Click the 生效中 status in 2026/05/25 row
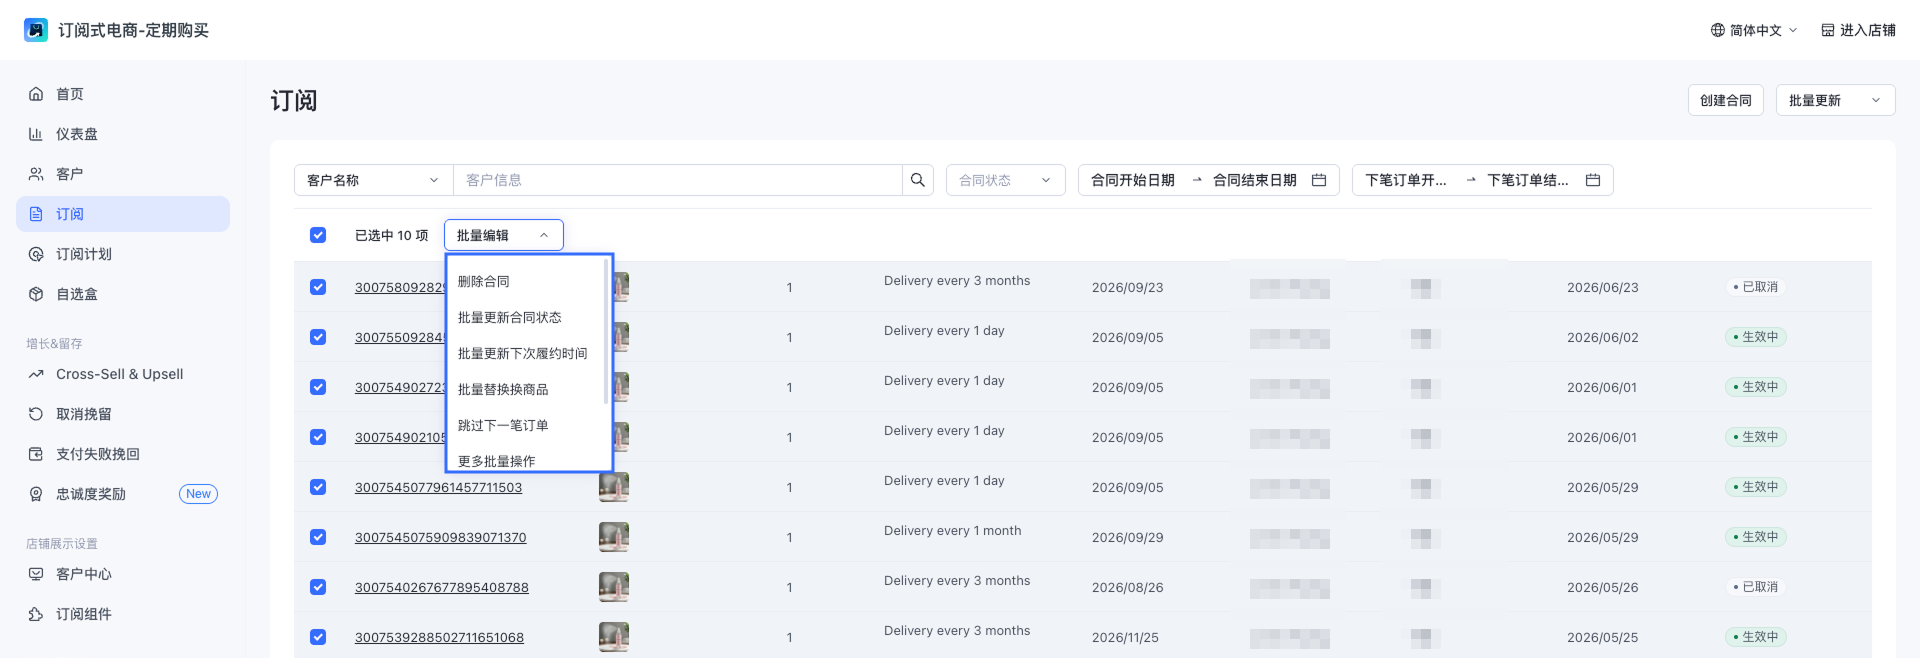Screen dimensions: 1920x658 click(1755, 637)
